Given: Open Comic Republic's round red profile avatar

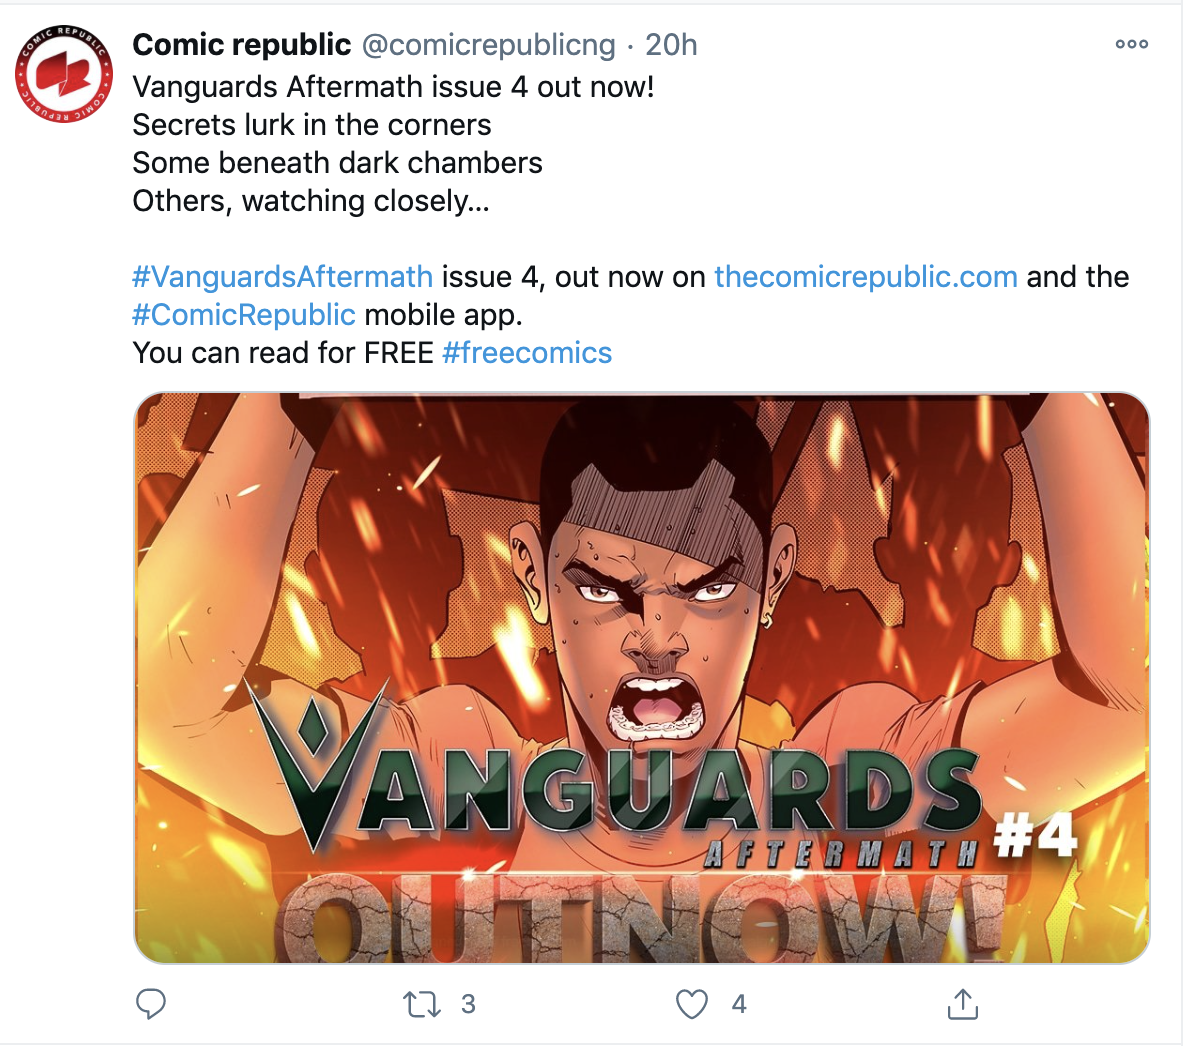Looking at the screenshot, I should tap(65, 74).
